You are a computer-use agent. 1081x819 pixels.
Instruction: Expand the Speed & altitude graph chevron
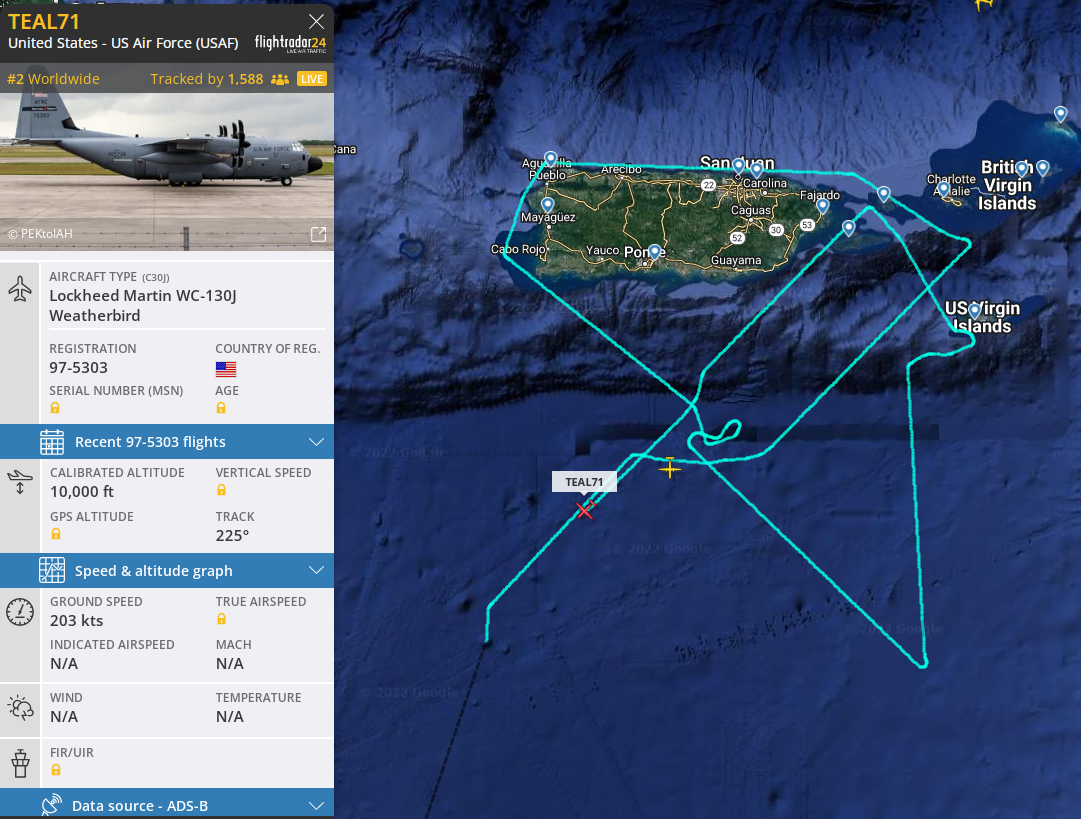316,571
